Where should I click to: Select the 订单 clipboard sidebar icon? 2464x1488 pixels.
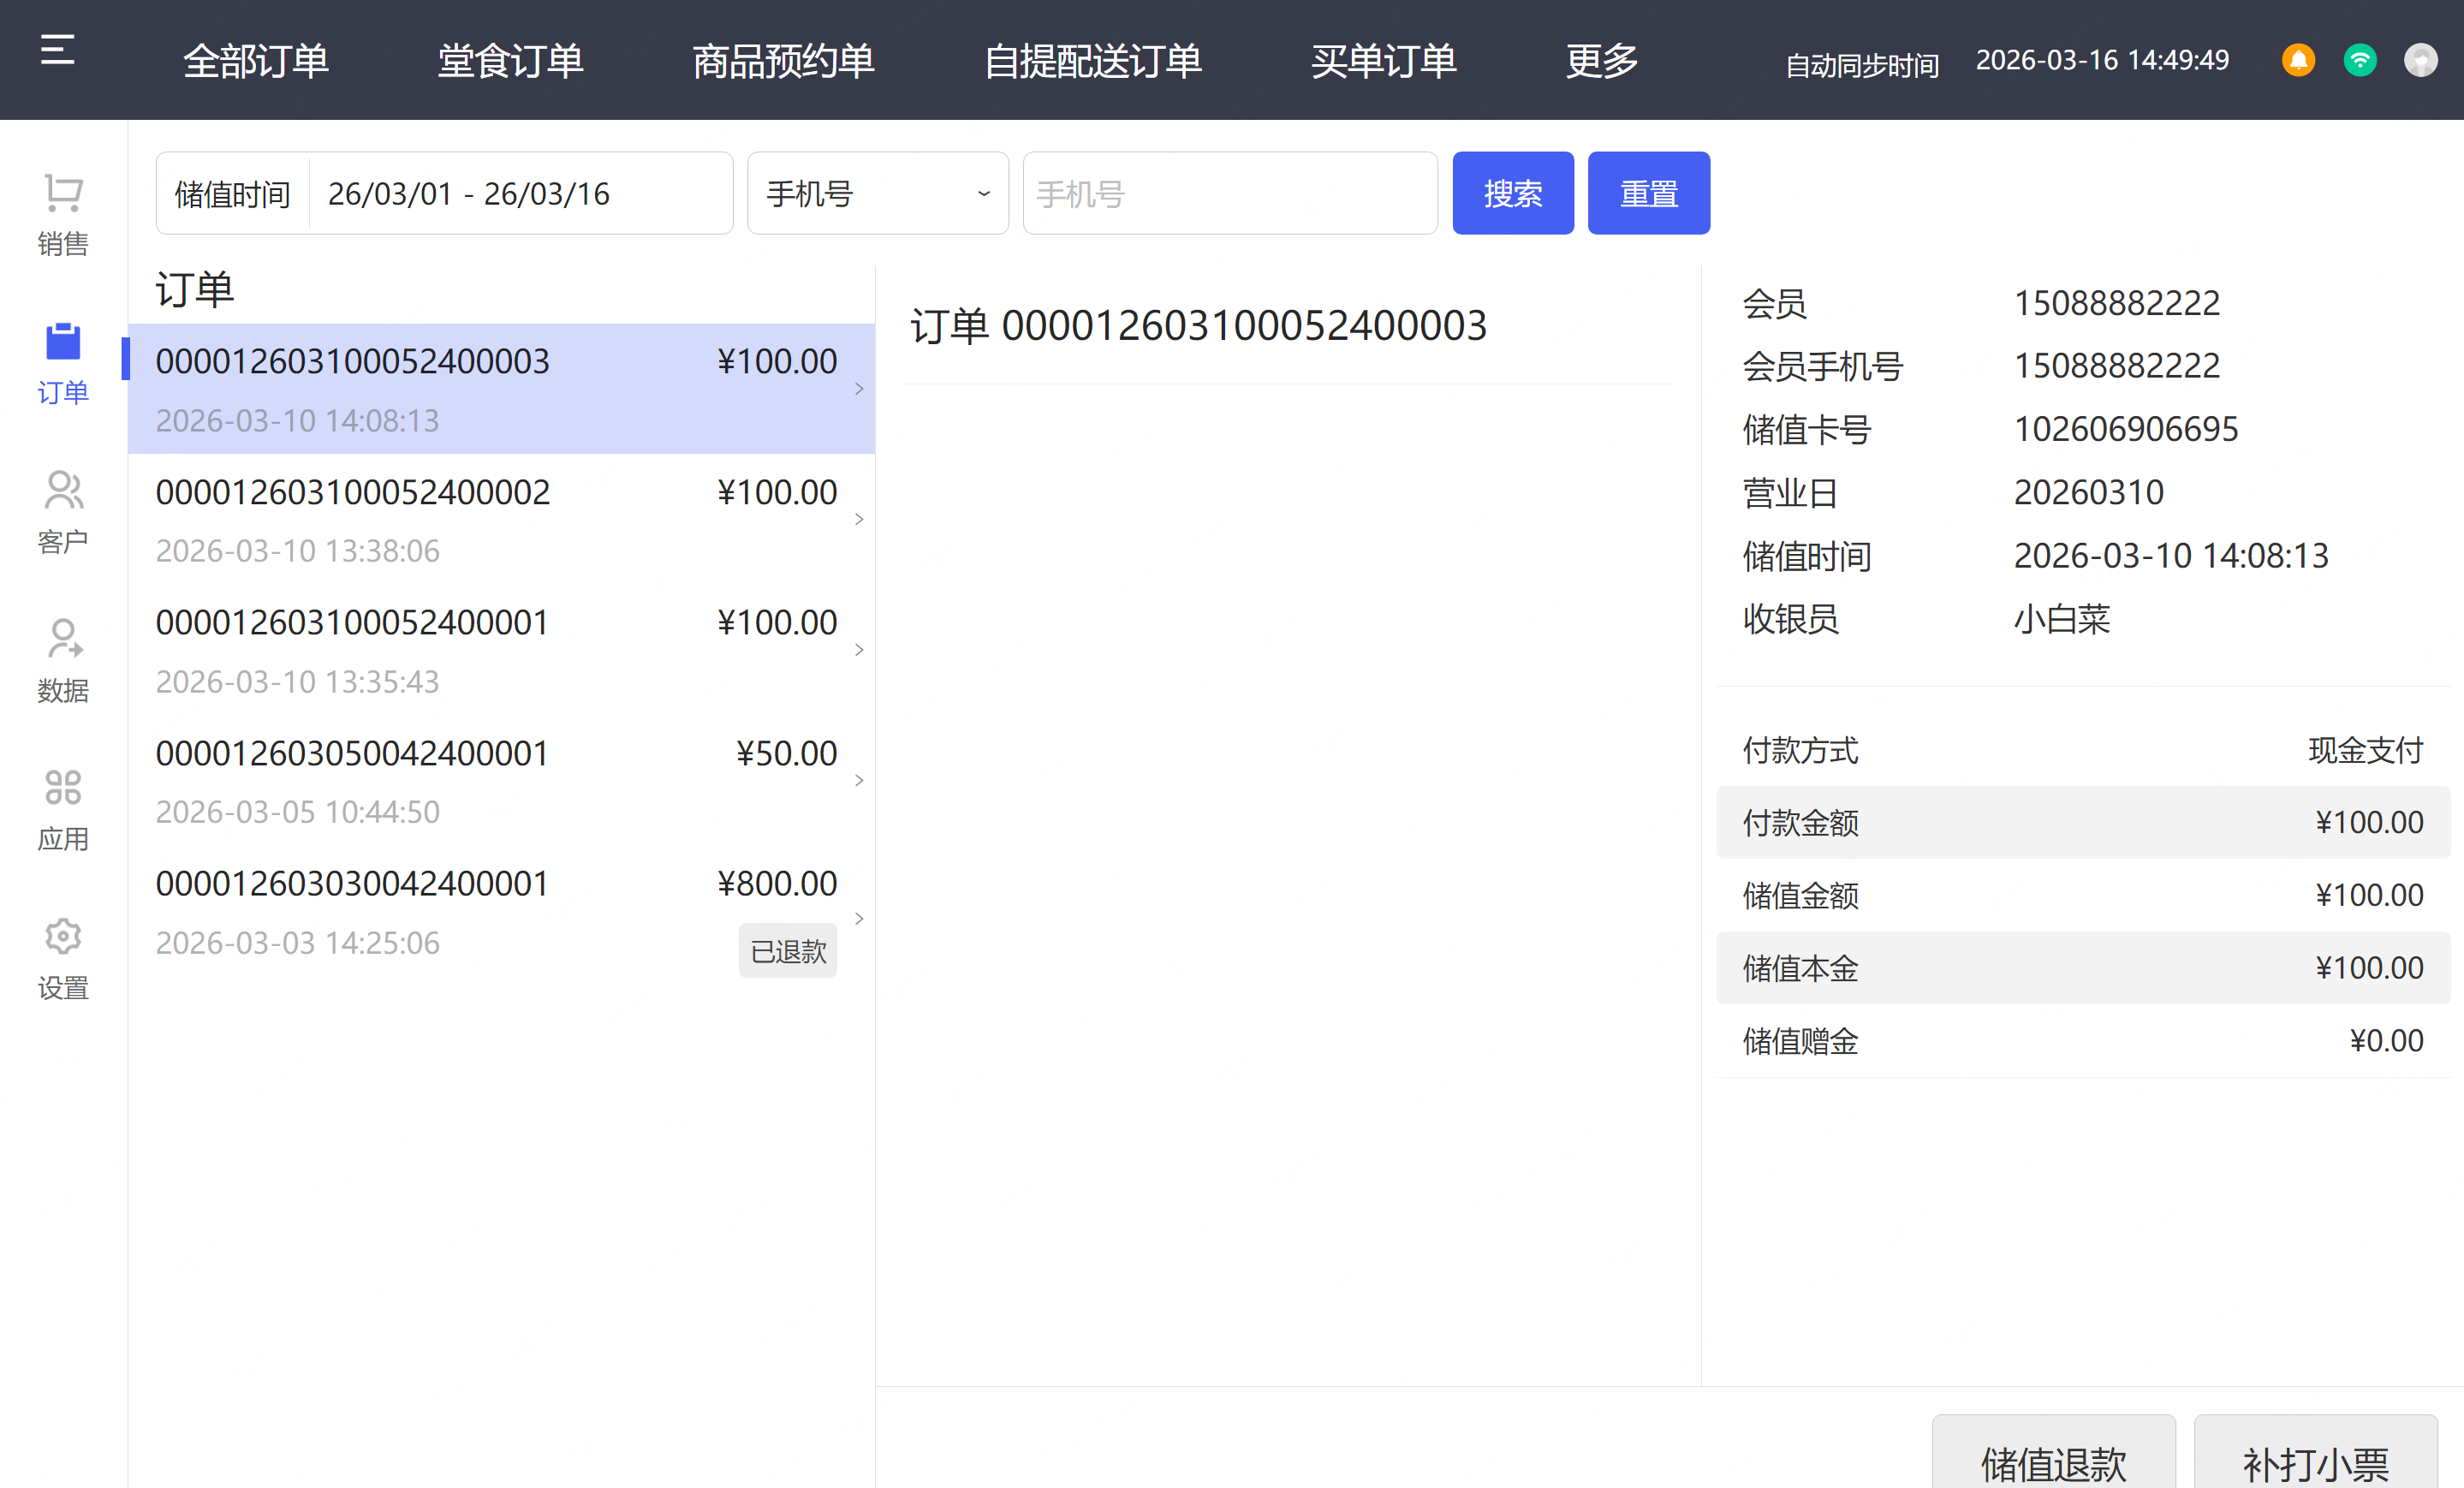(x=63, y=342)
